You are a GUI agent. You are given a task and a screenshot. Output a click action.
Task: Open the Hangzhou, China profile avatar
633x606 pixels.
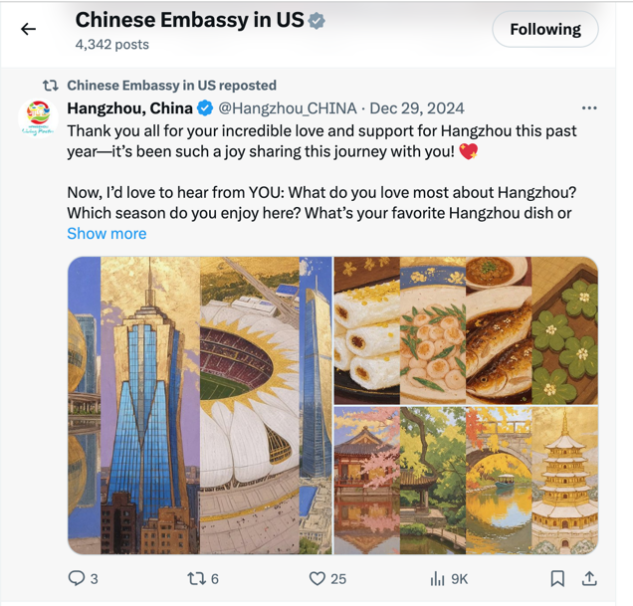pyautogui.click(x=38, y=118)
